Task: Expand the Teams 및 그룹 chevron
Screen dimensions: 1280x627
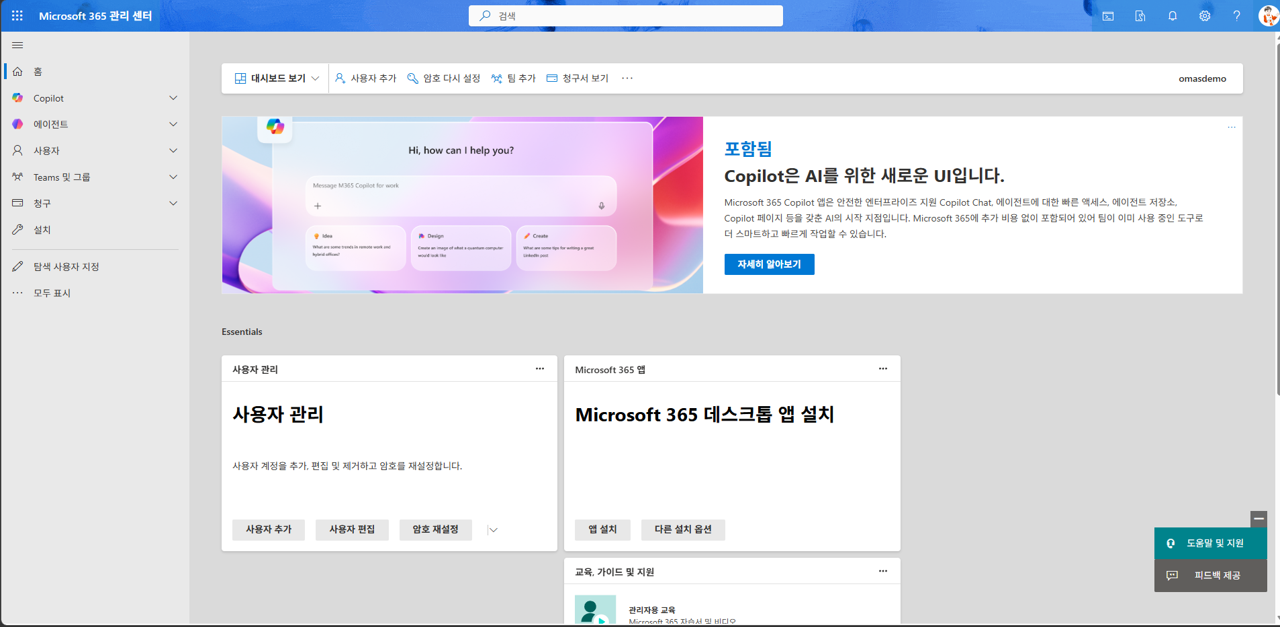Action: (x=173, y=177)
